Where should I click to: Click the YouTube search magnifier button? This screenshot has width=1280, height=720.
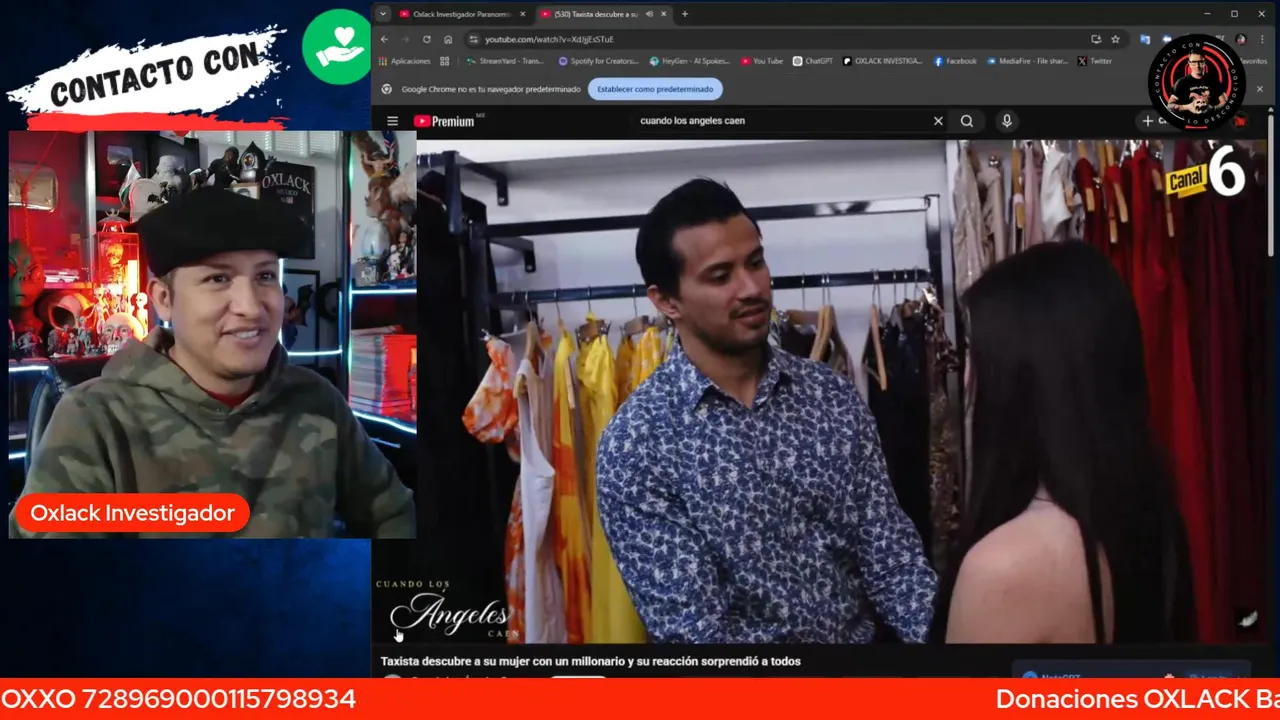coord(967,121)
